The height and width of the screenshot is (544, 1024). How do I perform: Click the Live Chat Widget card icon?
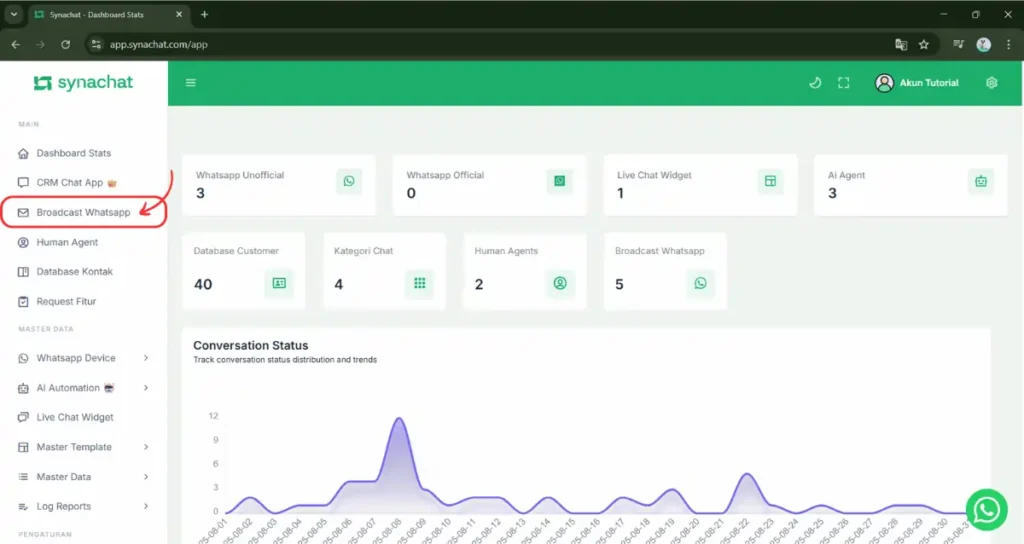point(771,181)
